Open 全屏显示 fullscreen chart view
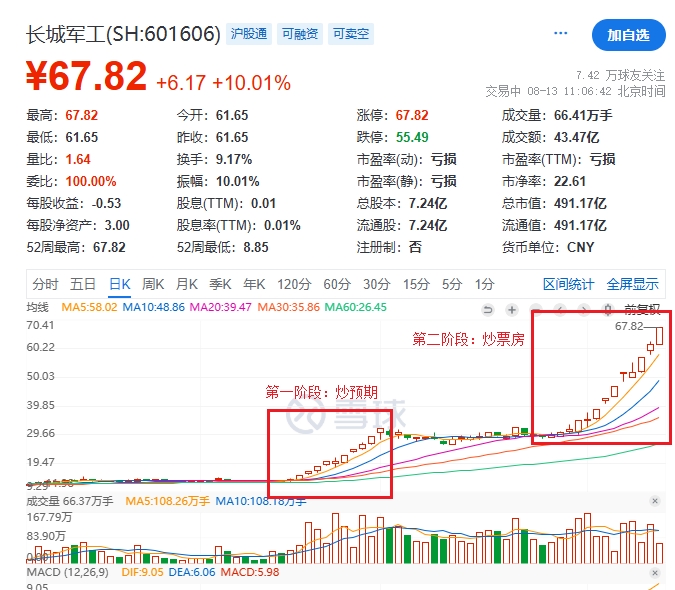Image resolution: width=675 pixels, height=590 pixels. click(632, 284)
